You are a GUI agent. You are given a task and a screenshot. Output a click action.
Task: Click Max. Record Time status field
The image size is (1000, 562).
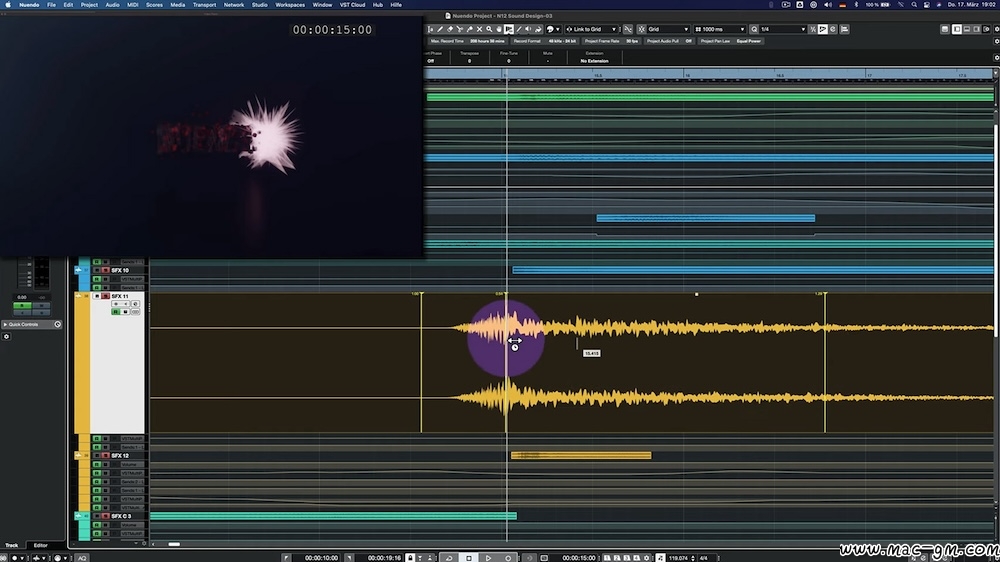pos(467,41)
